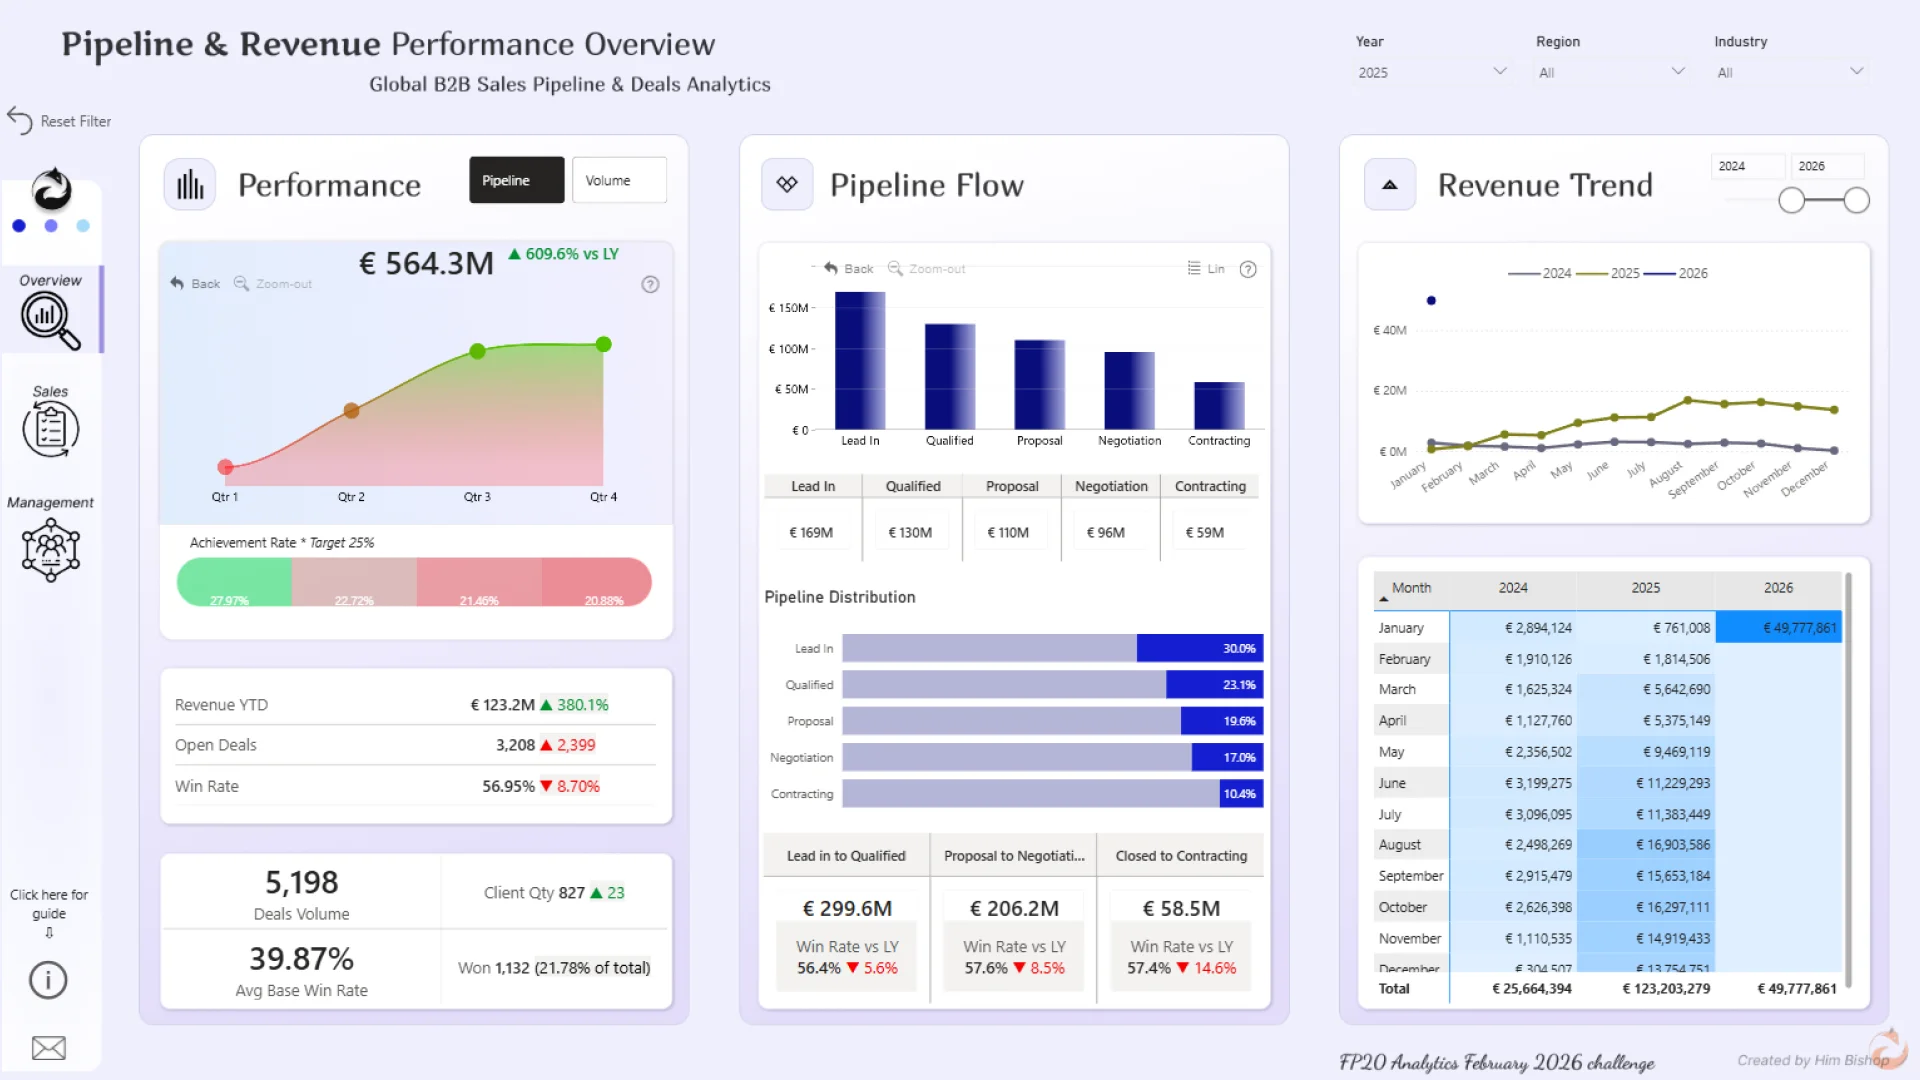Click the Reset Filter back-arrow icon
Viewport: 1920px width, 1080px height.
tap(20, 120)
